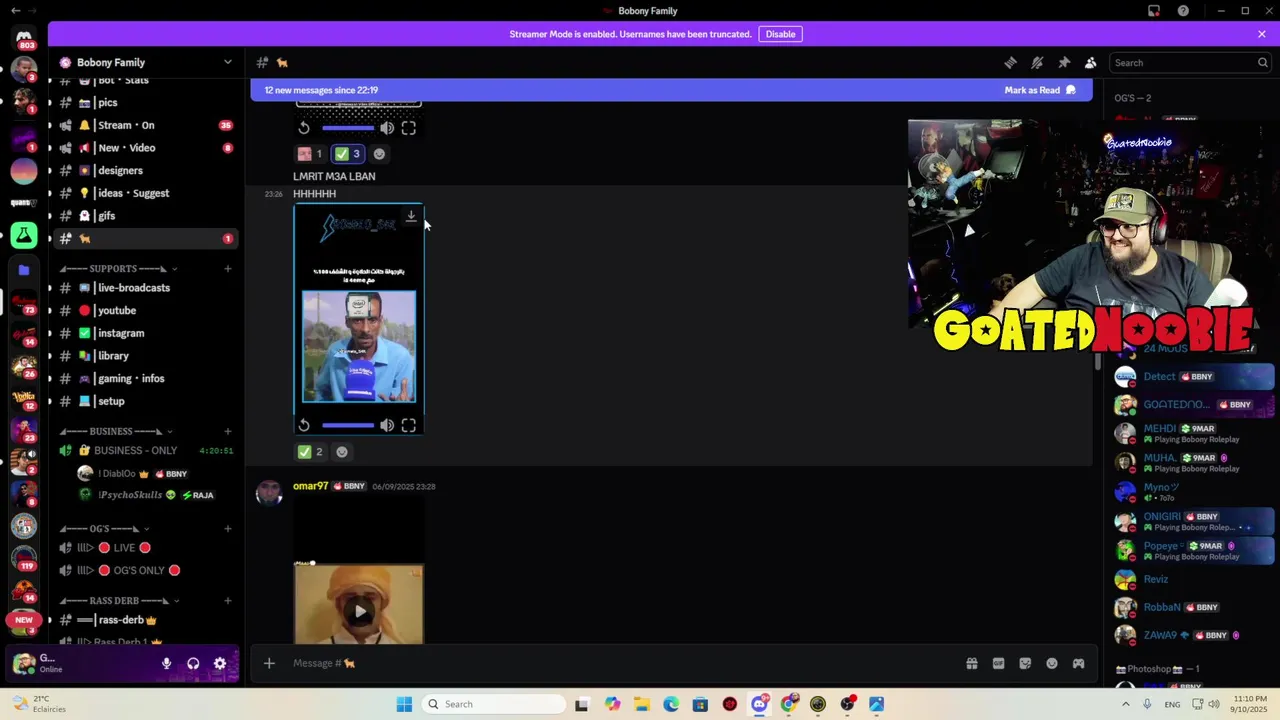Viewport: 1280px width, 720px height.
Task: Add a reaction beside the count 2 check mark
Action: pos(342,452)
